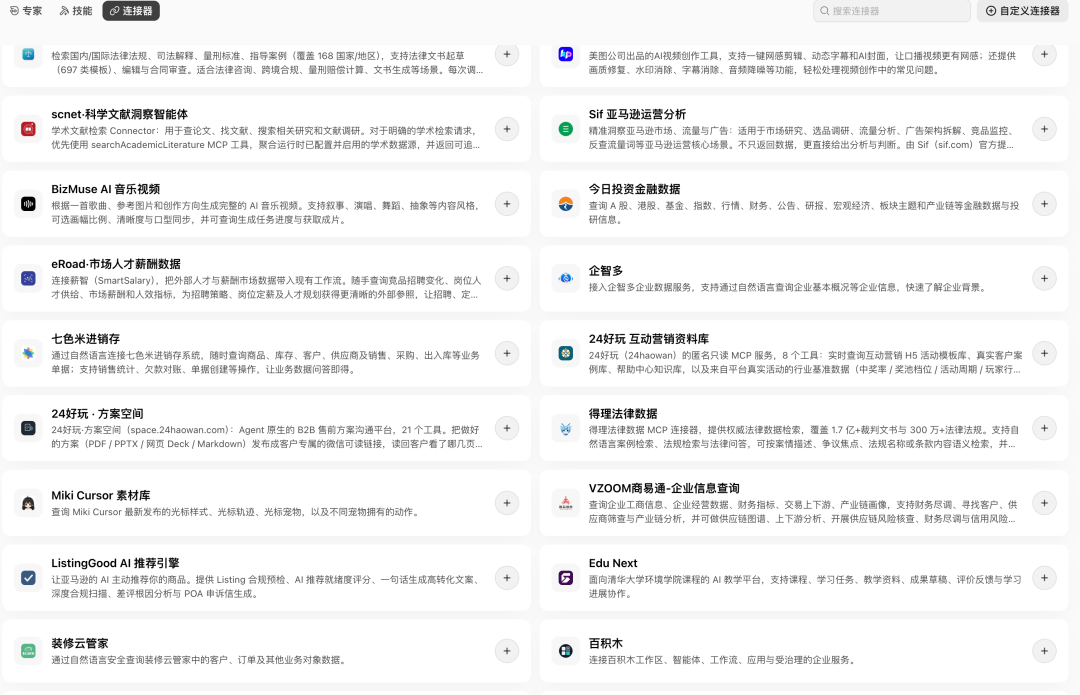Screen dimensions: 1080x695
Task: Read the 企智多 description about 企业数据服务
Action: click(x=787, y=287)
